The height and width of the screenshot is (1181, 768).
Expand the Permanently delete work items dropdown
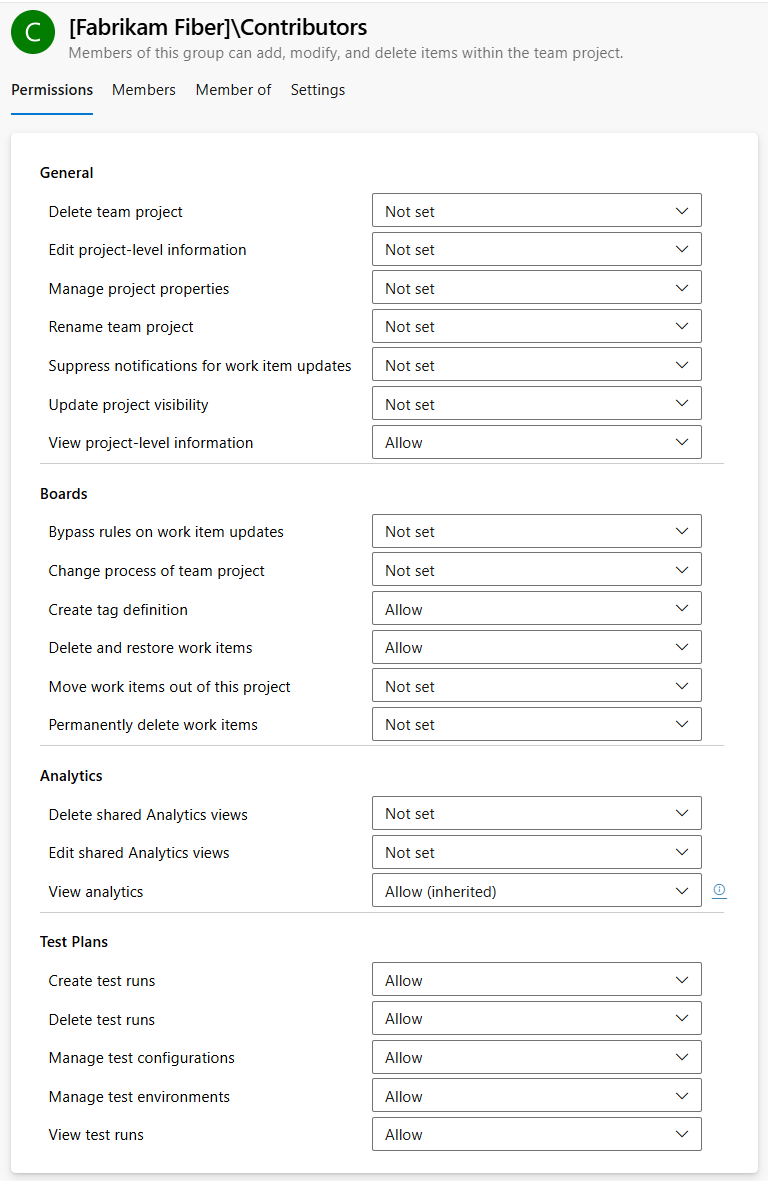click(536, 724)
